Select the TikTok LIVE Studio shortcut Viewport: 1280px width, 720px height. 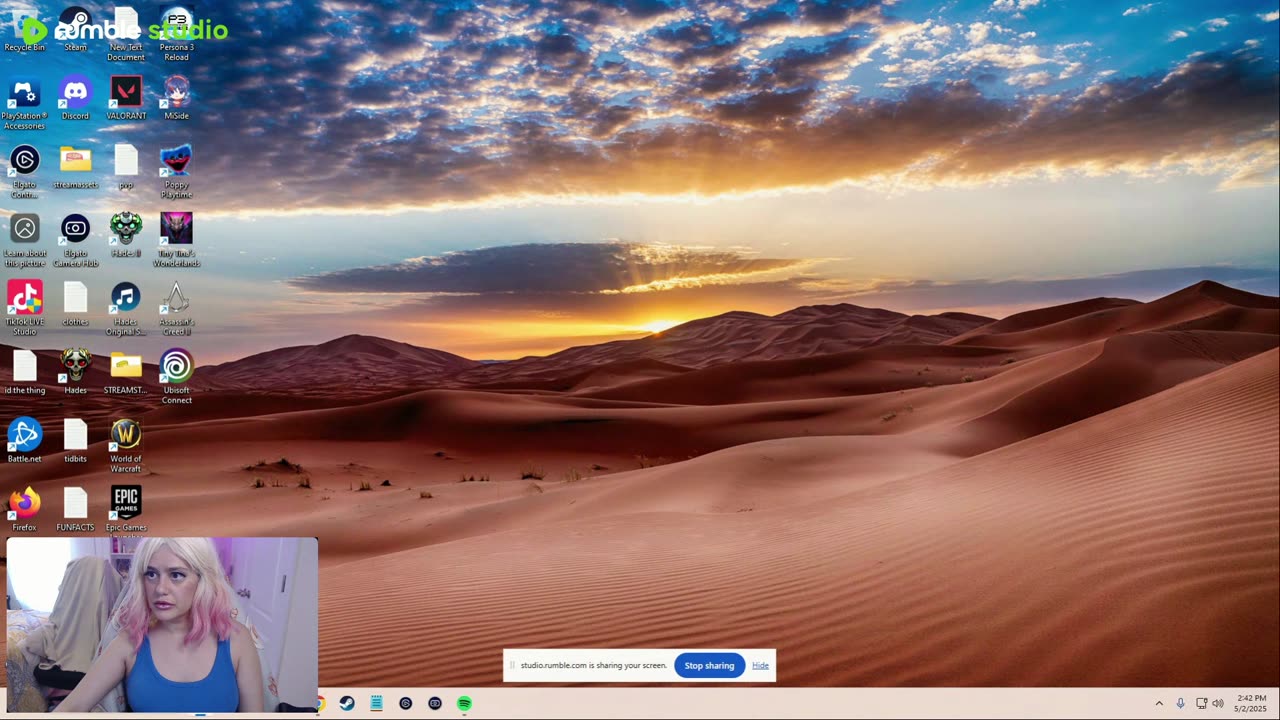(24, 309)
